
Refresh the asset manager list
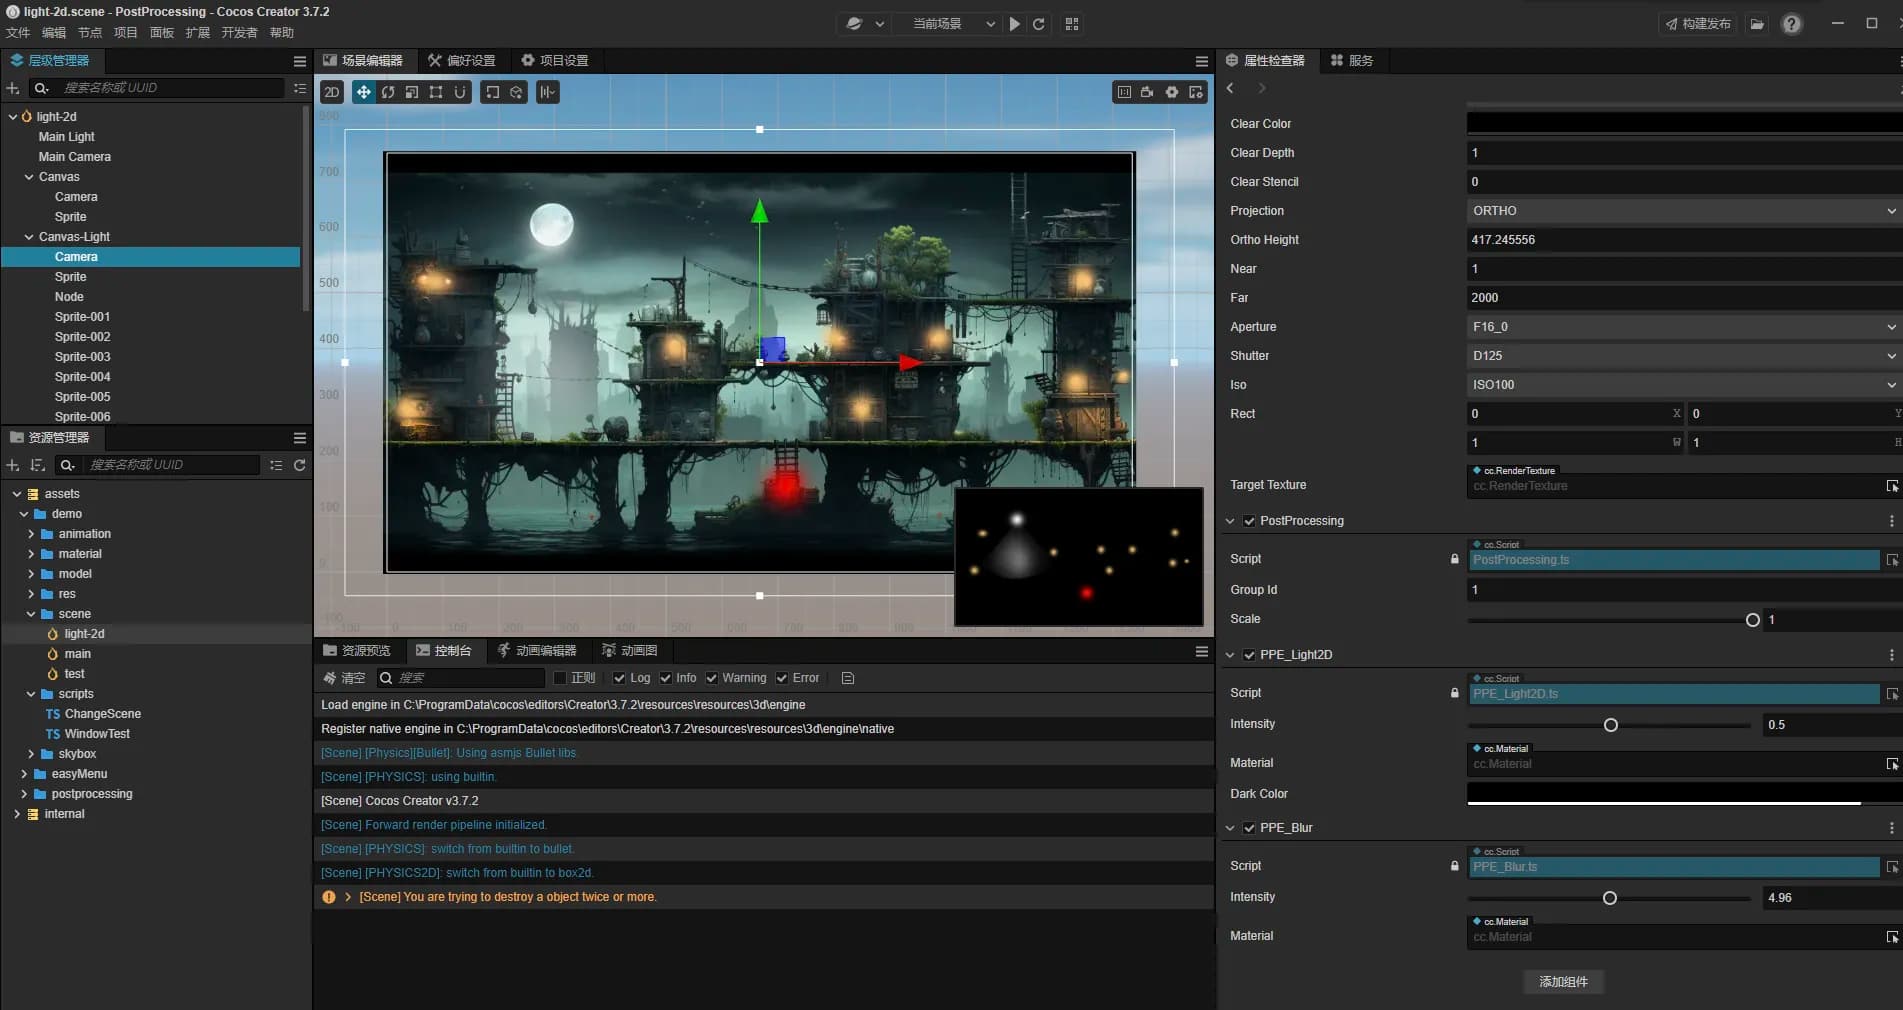(x=299, y=465)
